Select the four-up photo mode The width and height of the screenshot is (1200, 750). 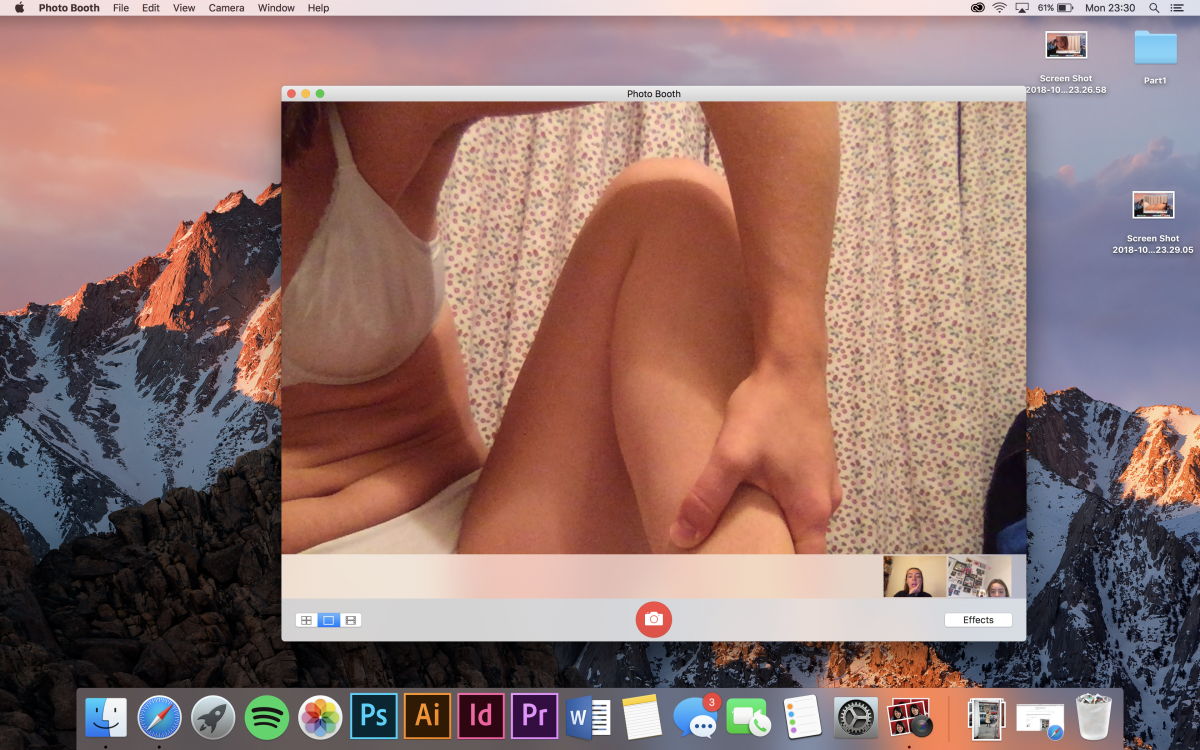pyautogui.click(x=306, y=620)
